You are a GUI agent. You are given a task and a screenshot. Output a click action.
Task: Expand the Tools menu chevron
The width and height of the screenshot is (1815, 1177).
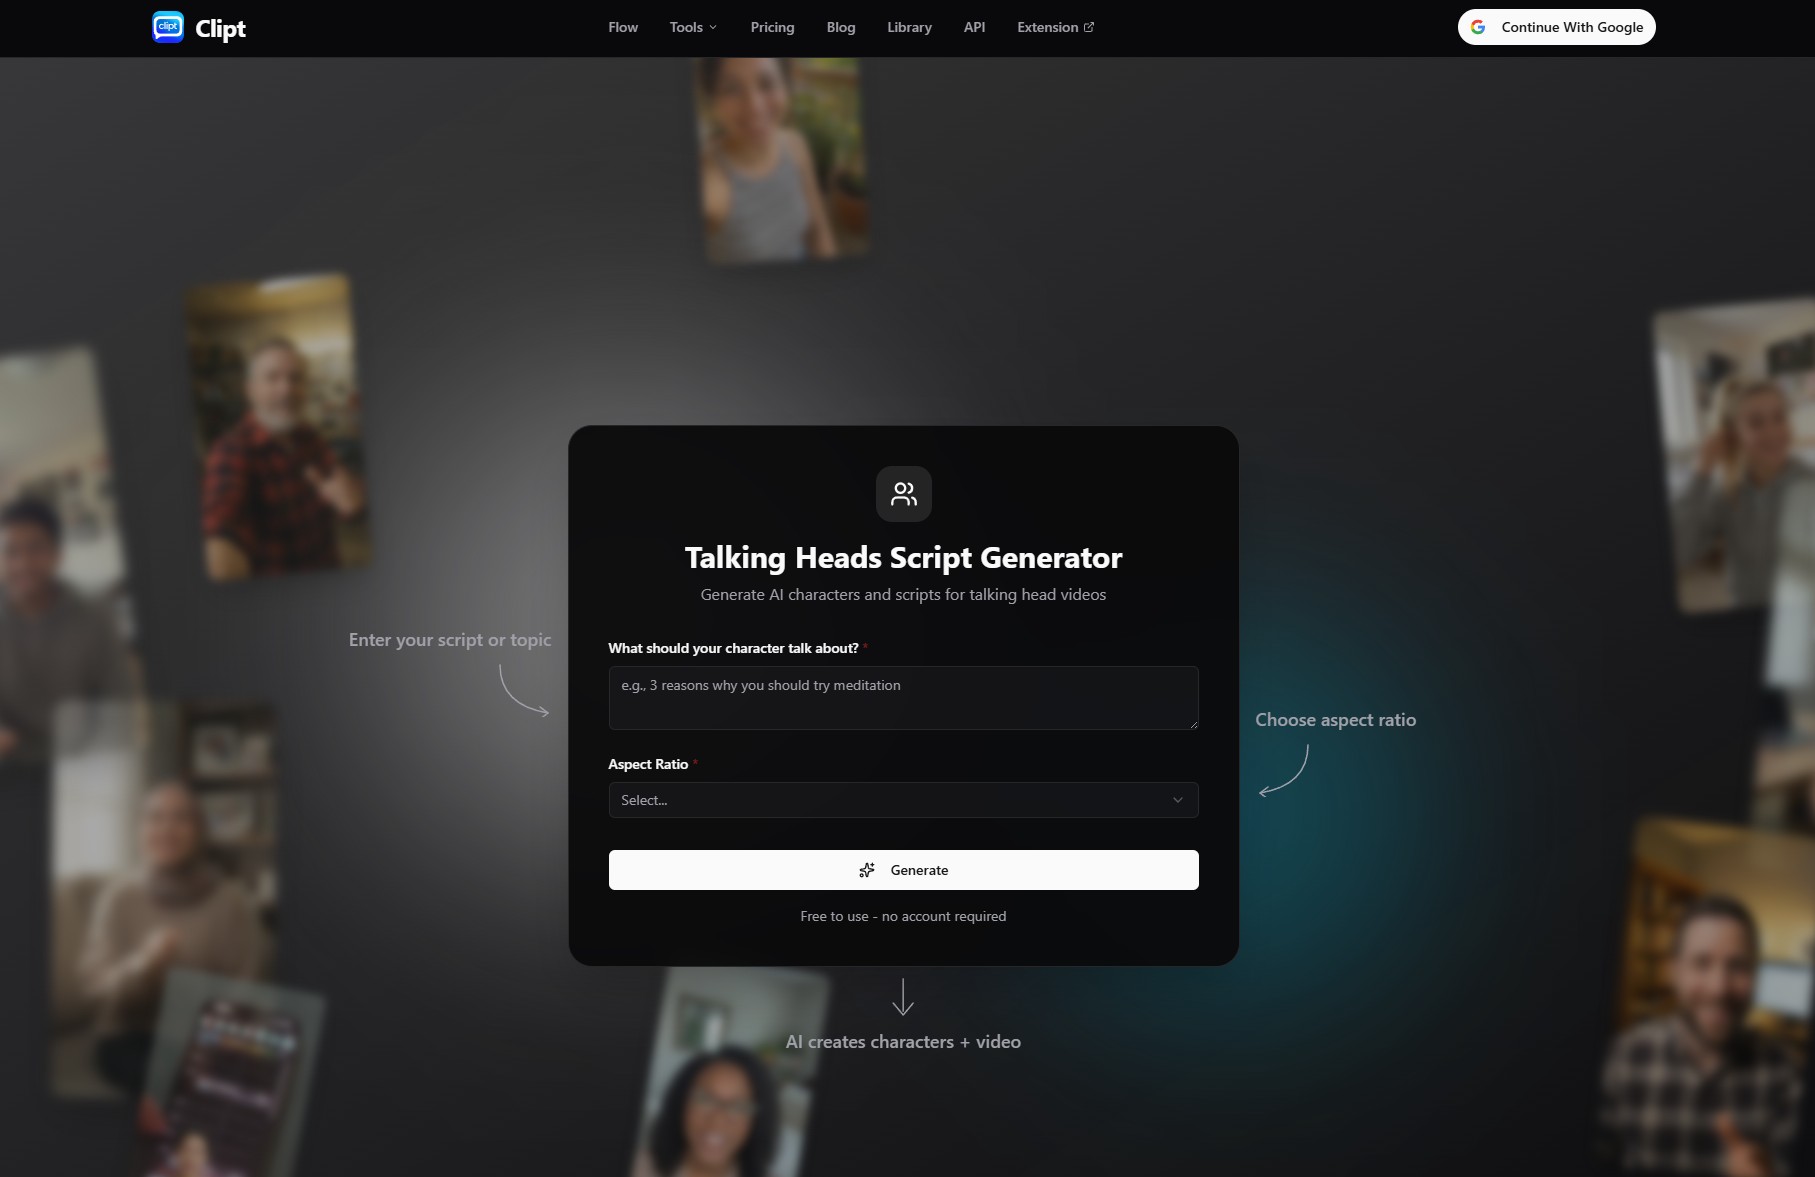(713, 27)
